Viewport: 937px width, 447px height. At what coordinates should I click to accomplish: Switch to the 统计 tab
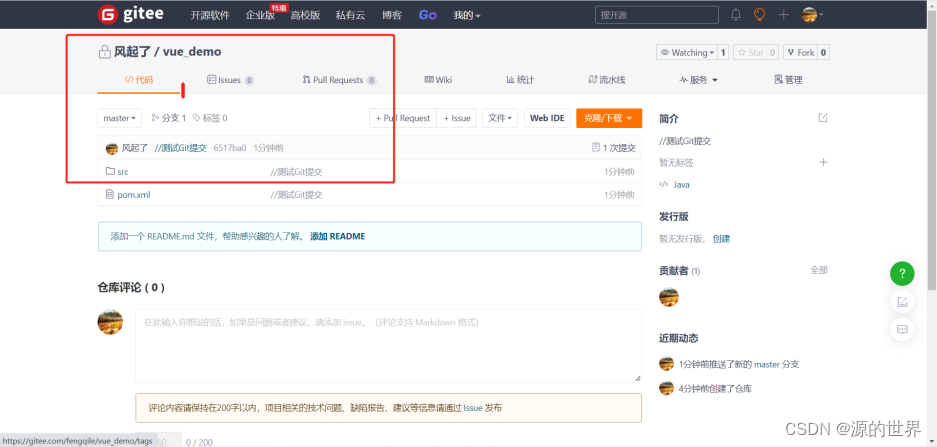[x=520, y=79]
